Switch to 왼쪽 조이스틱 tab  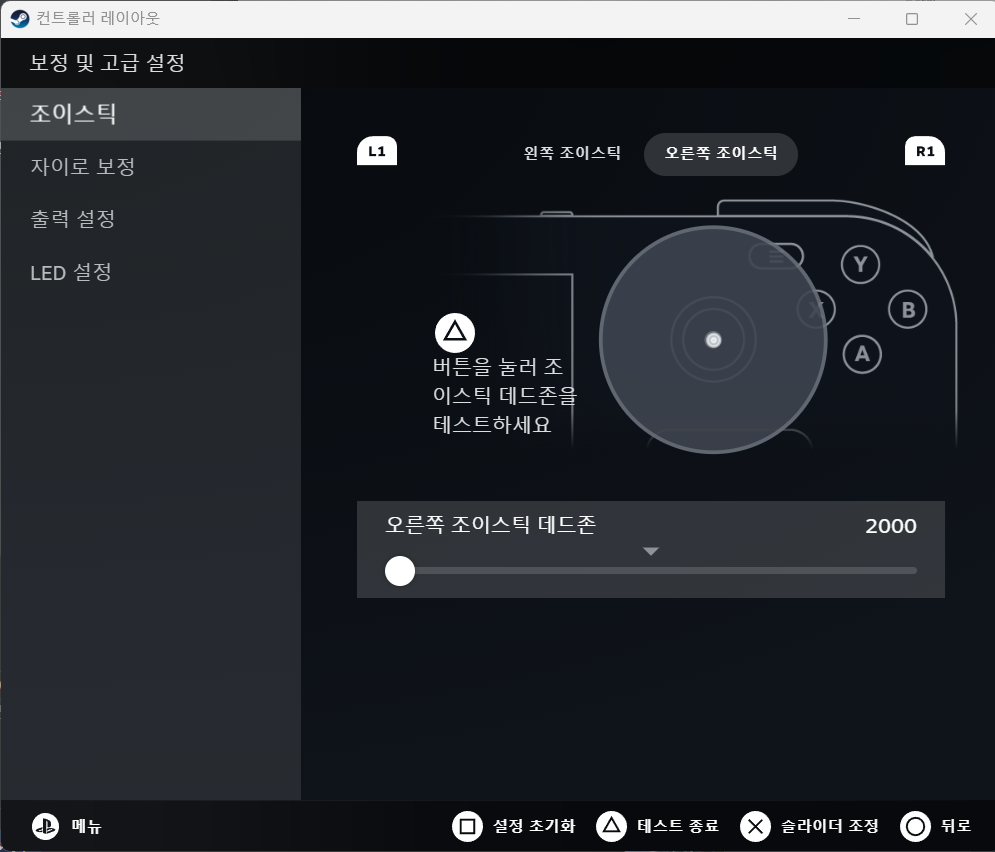tap(572, 154)
